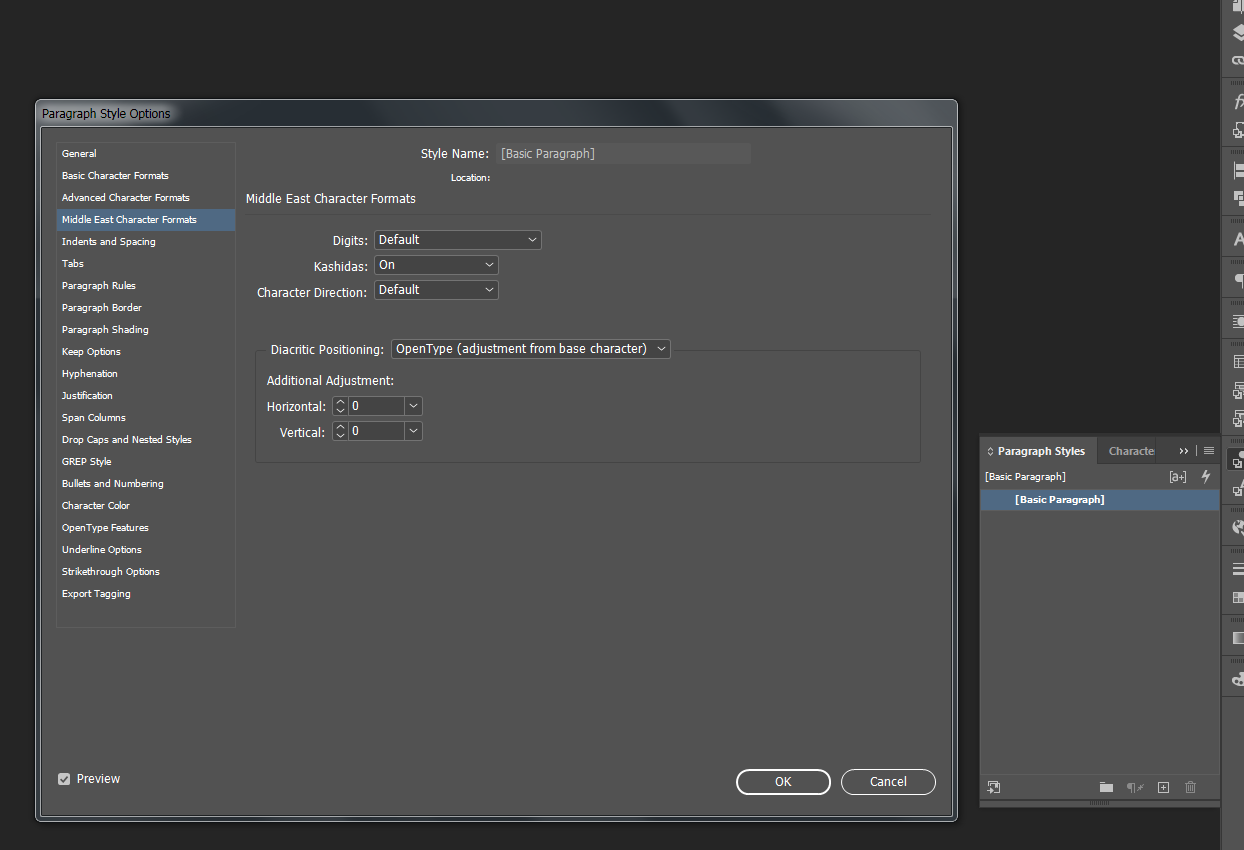Click the Create New Style plus icon

[x=1163, y=787]
